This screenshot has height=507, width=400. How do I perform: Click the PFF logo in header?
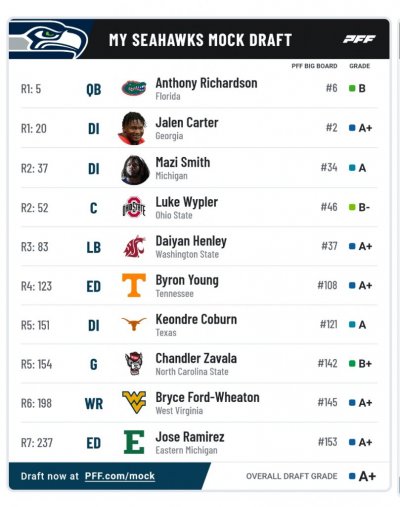click(x=359, y=39)
